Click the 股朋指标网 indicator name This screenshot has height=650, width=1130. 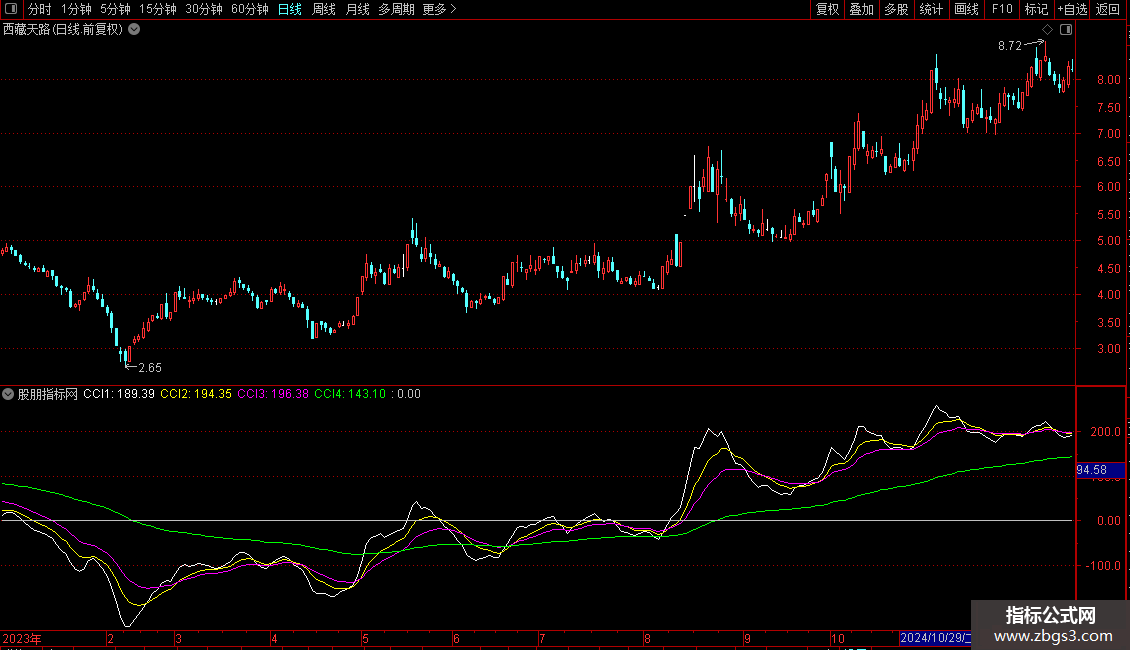[48, 394]
